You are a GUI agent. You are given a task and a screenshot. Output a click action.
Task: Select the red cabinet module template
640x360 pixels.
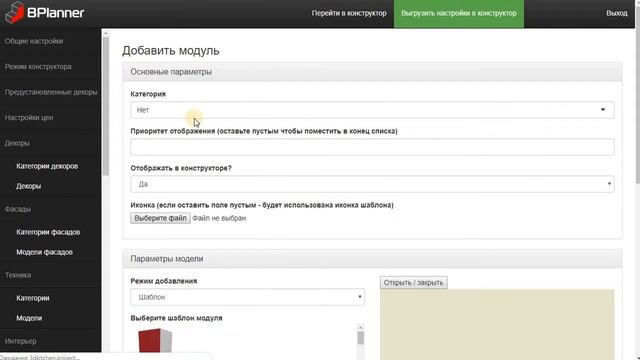(x=155, y=340)
